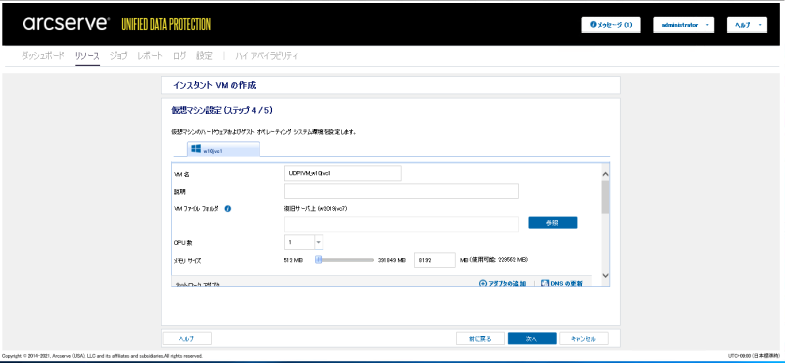
Task: Click the arcserve Unified Data Protection logo
Action: pyautogui.click(x=116, y=24)
